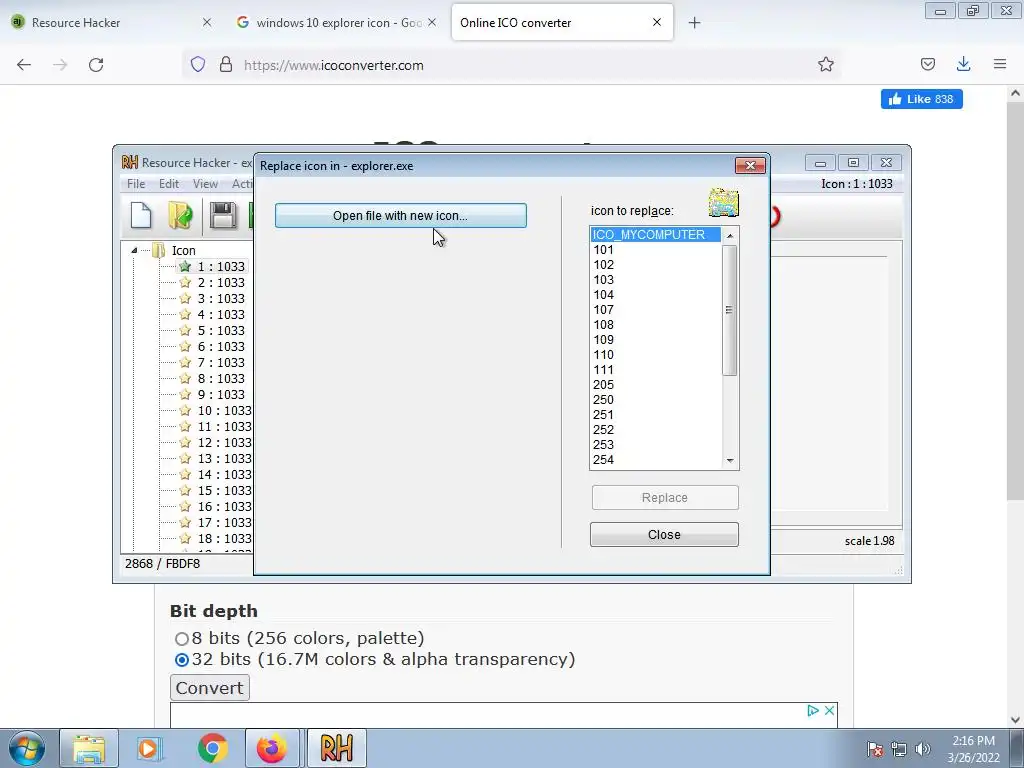Click the current icon preview thumbnail

click(x=724, y=203)
